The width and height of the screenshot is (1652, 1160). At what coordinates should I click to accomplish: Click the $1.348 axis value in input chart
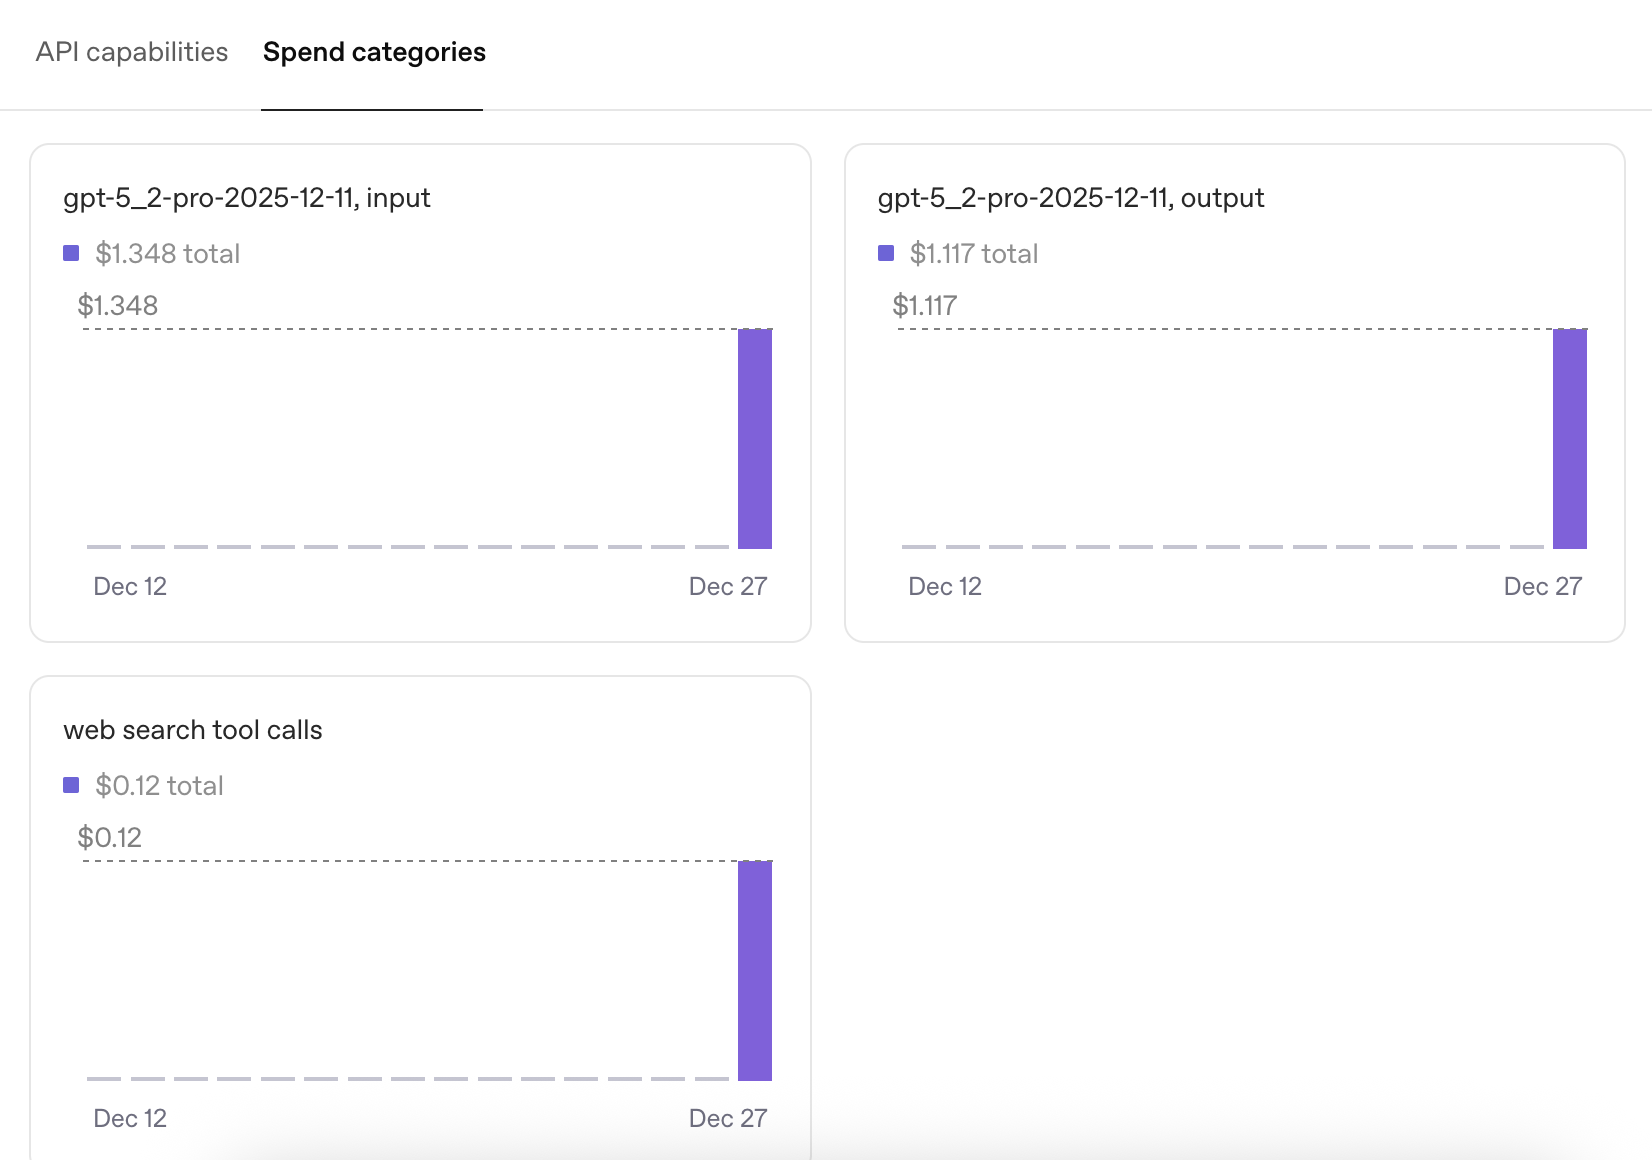pyautogui.click(x=118, y=306)
